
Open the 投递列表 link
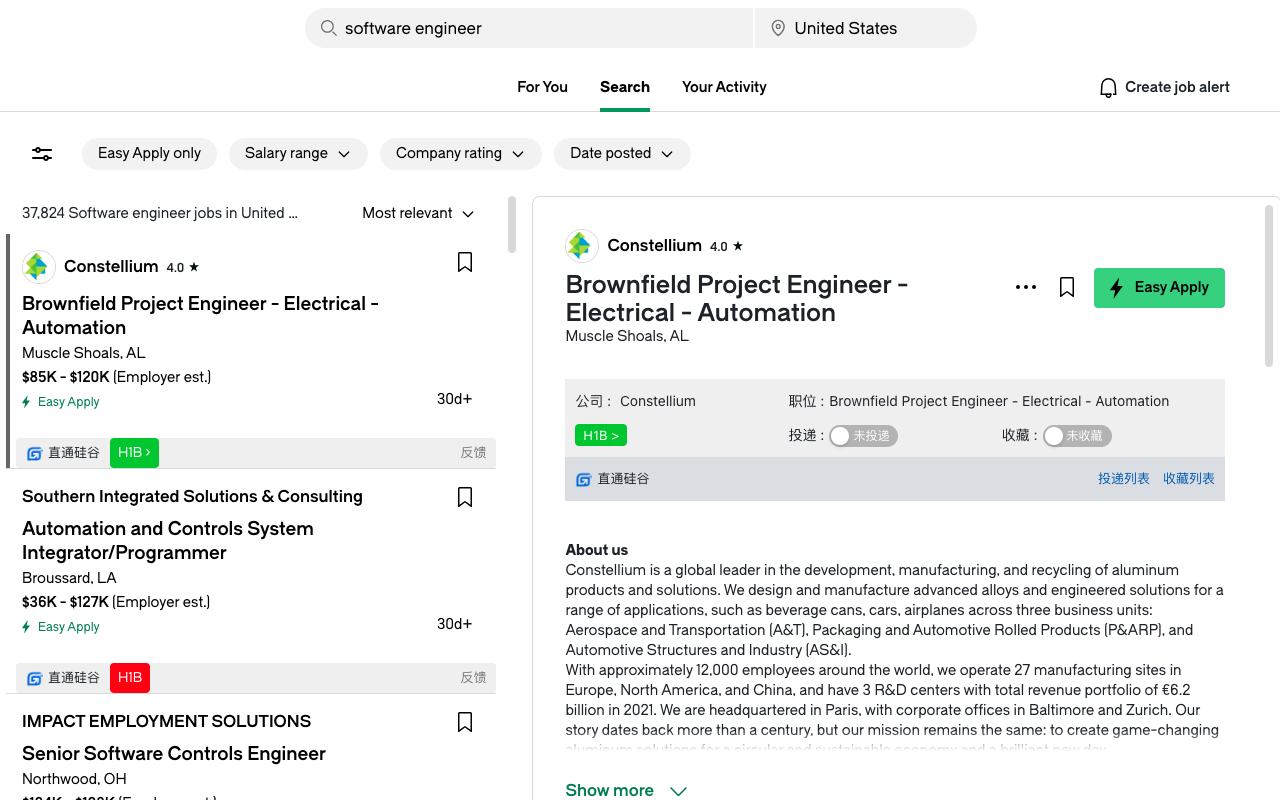click(x=1124, y=479)
